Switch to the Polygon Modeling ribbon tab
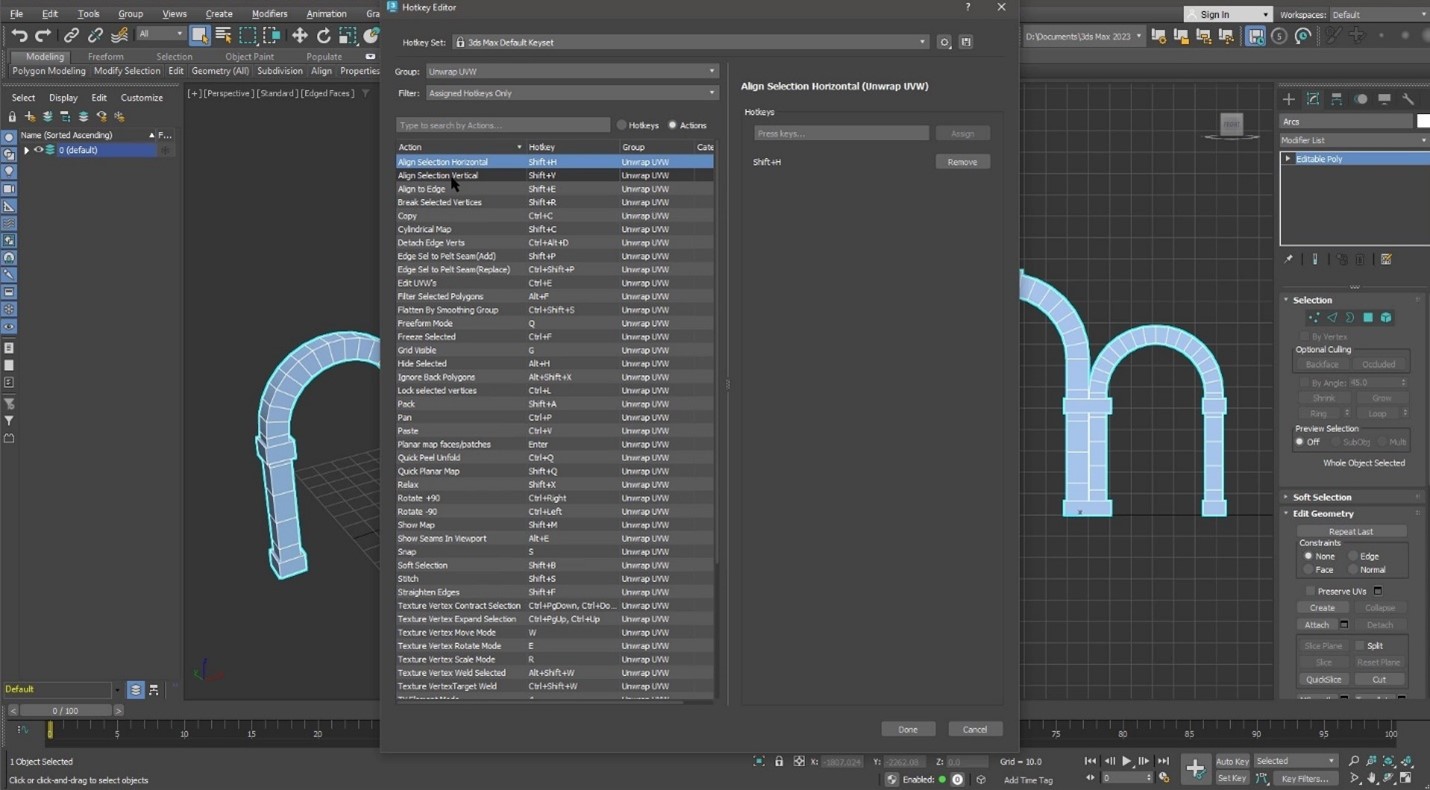This screenshot has height=790, width=1430. [48, 70]
